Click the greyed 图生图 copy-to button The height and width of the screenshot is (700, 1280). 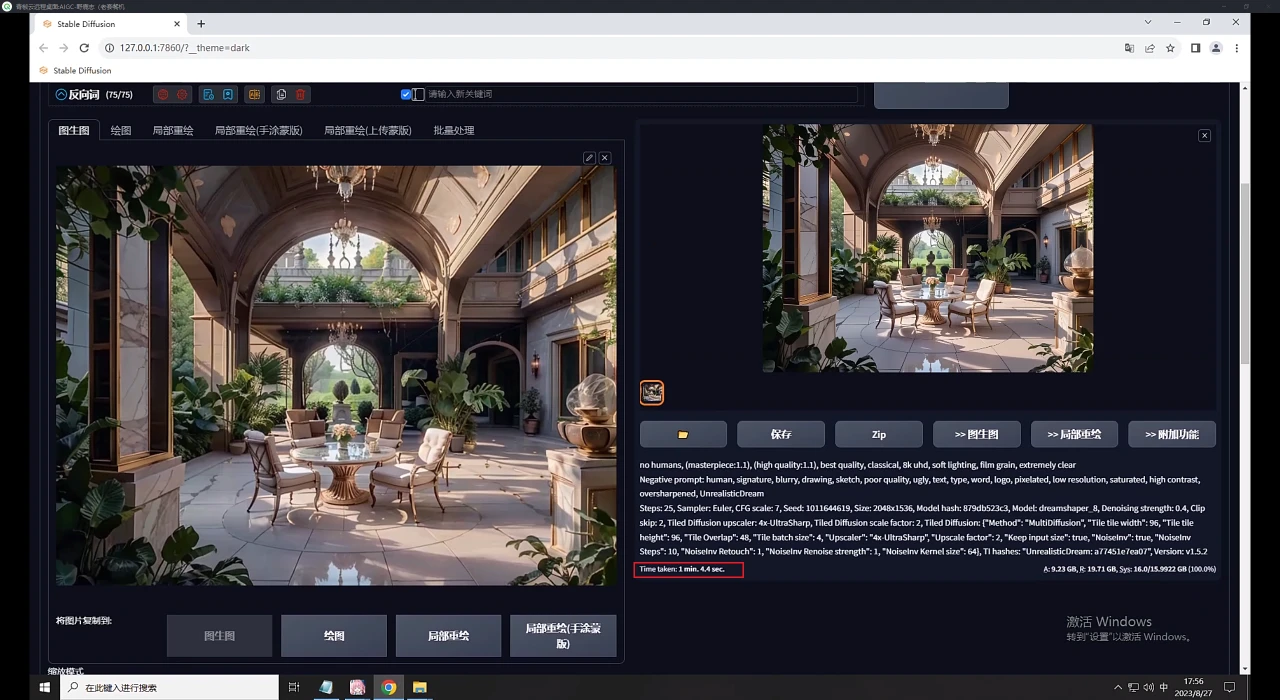pyautogui.click(x=219, y=636)
